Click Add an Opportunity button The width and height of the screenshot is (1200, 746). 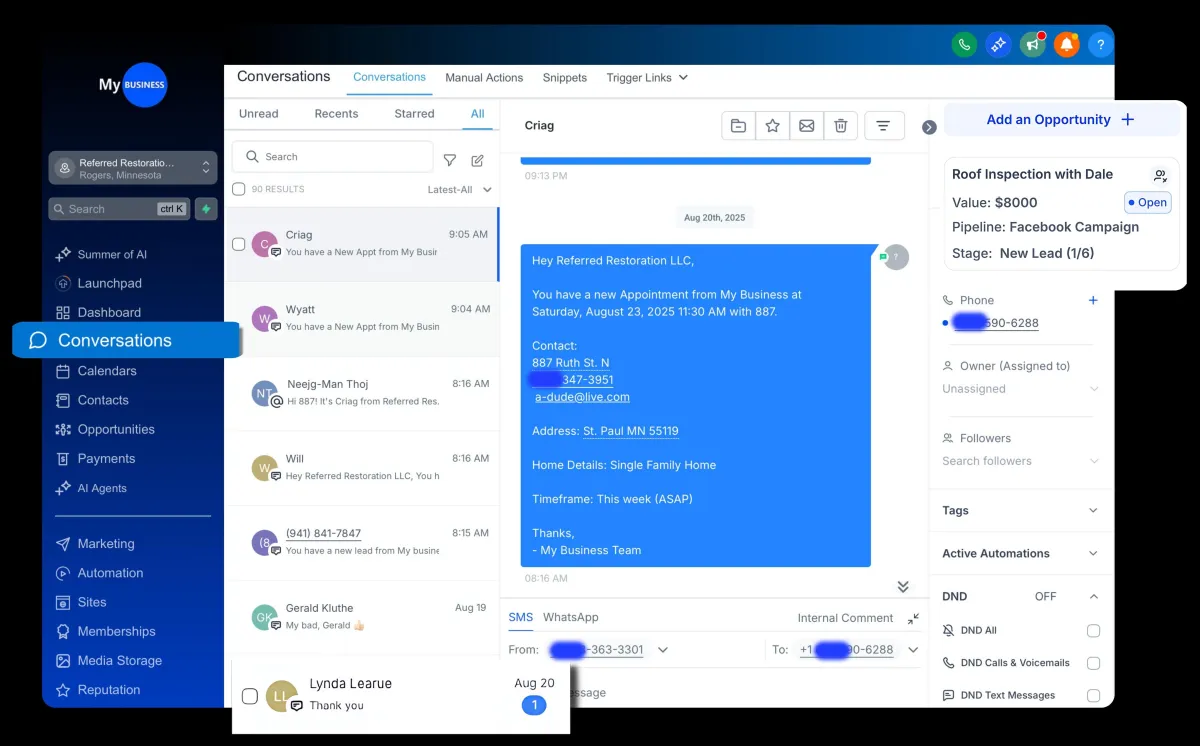point(1061,119)
